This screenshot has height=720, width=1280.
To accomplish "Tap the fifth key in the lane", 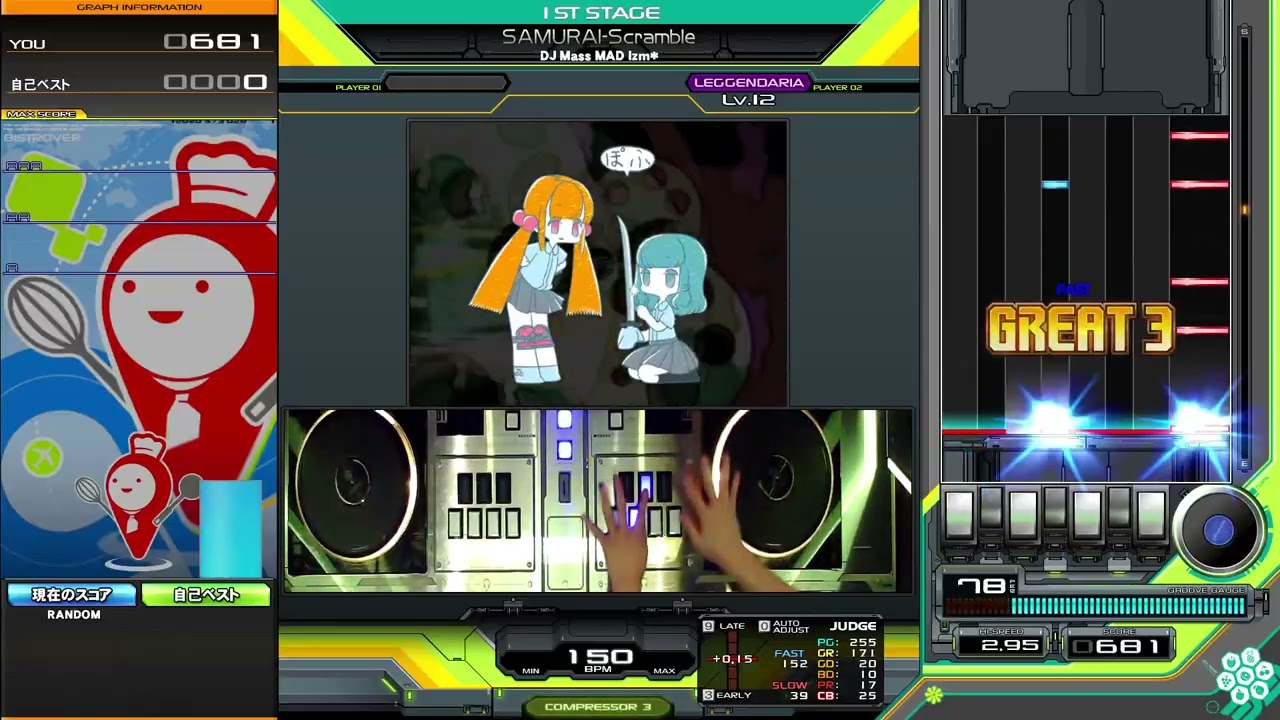I will pyautogui.click(x=1087, y=514).
